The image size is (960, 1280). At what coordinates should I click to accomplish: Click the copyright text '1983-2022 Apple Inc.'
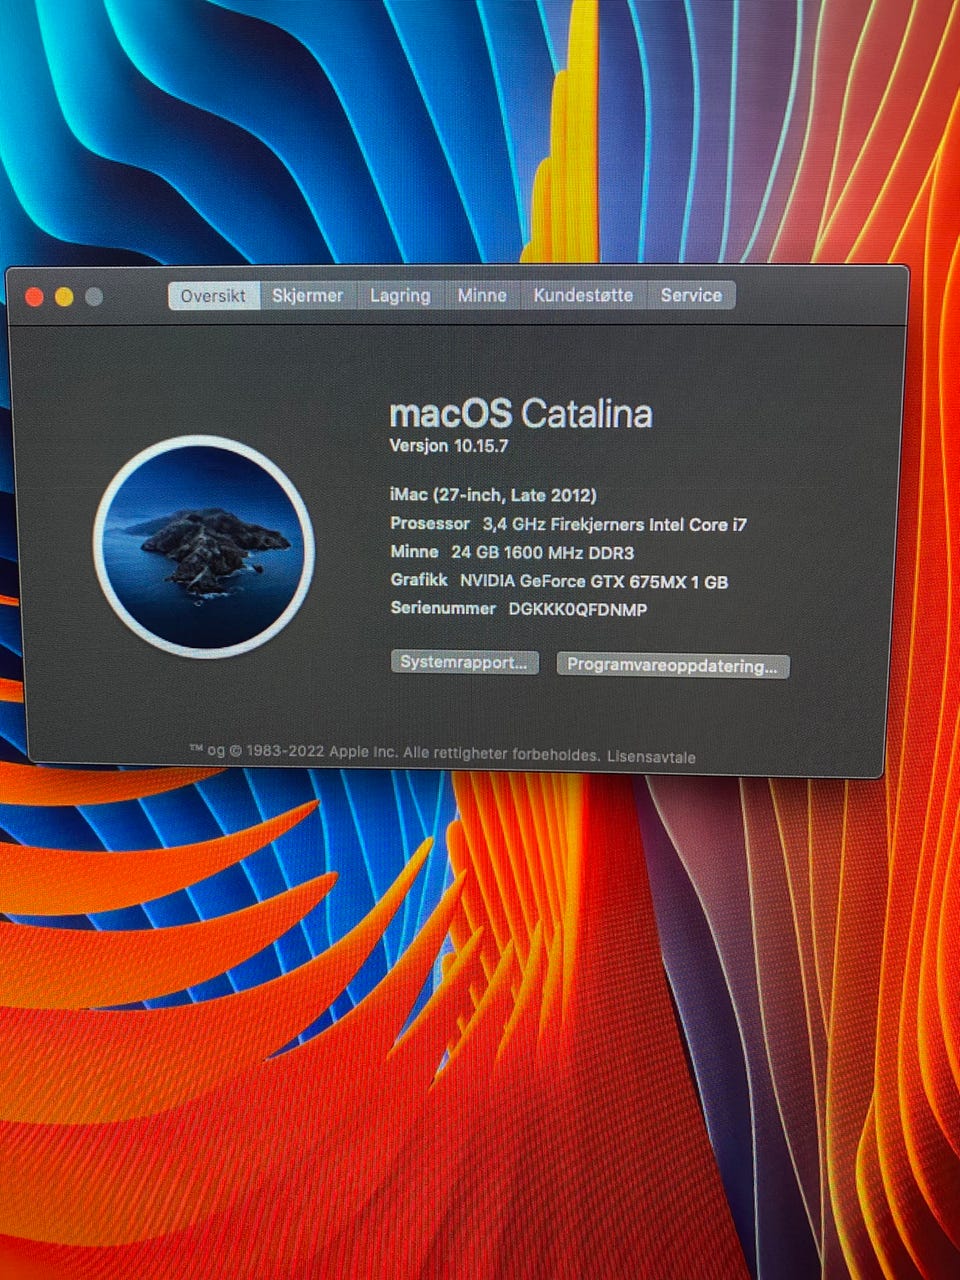[322, 752]
